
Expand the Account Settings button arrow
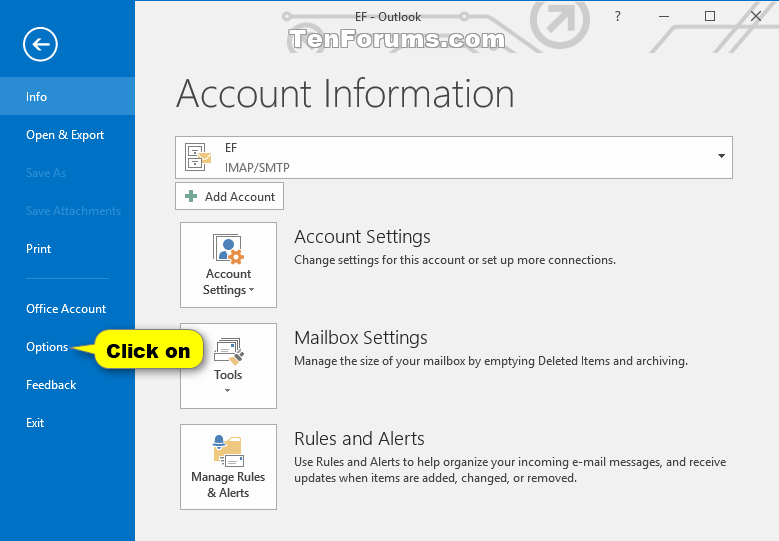251,290
